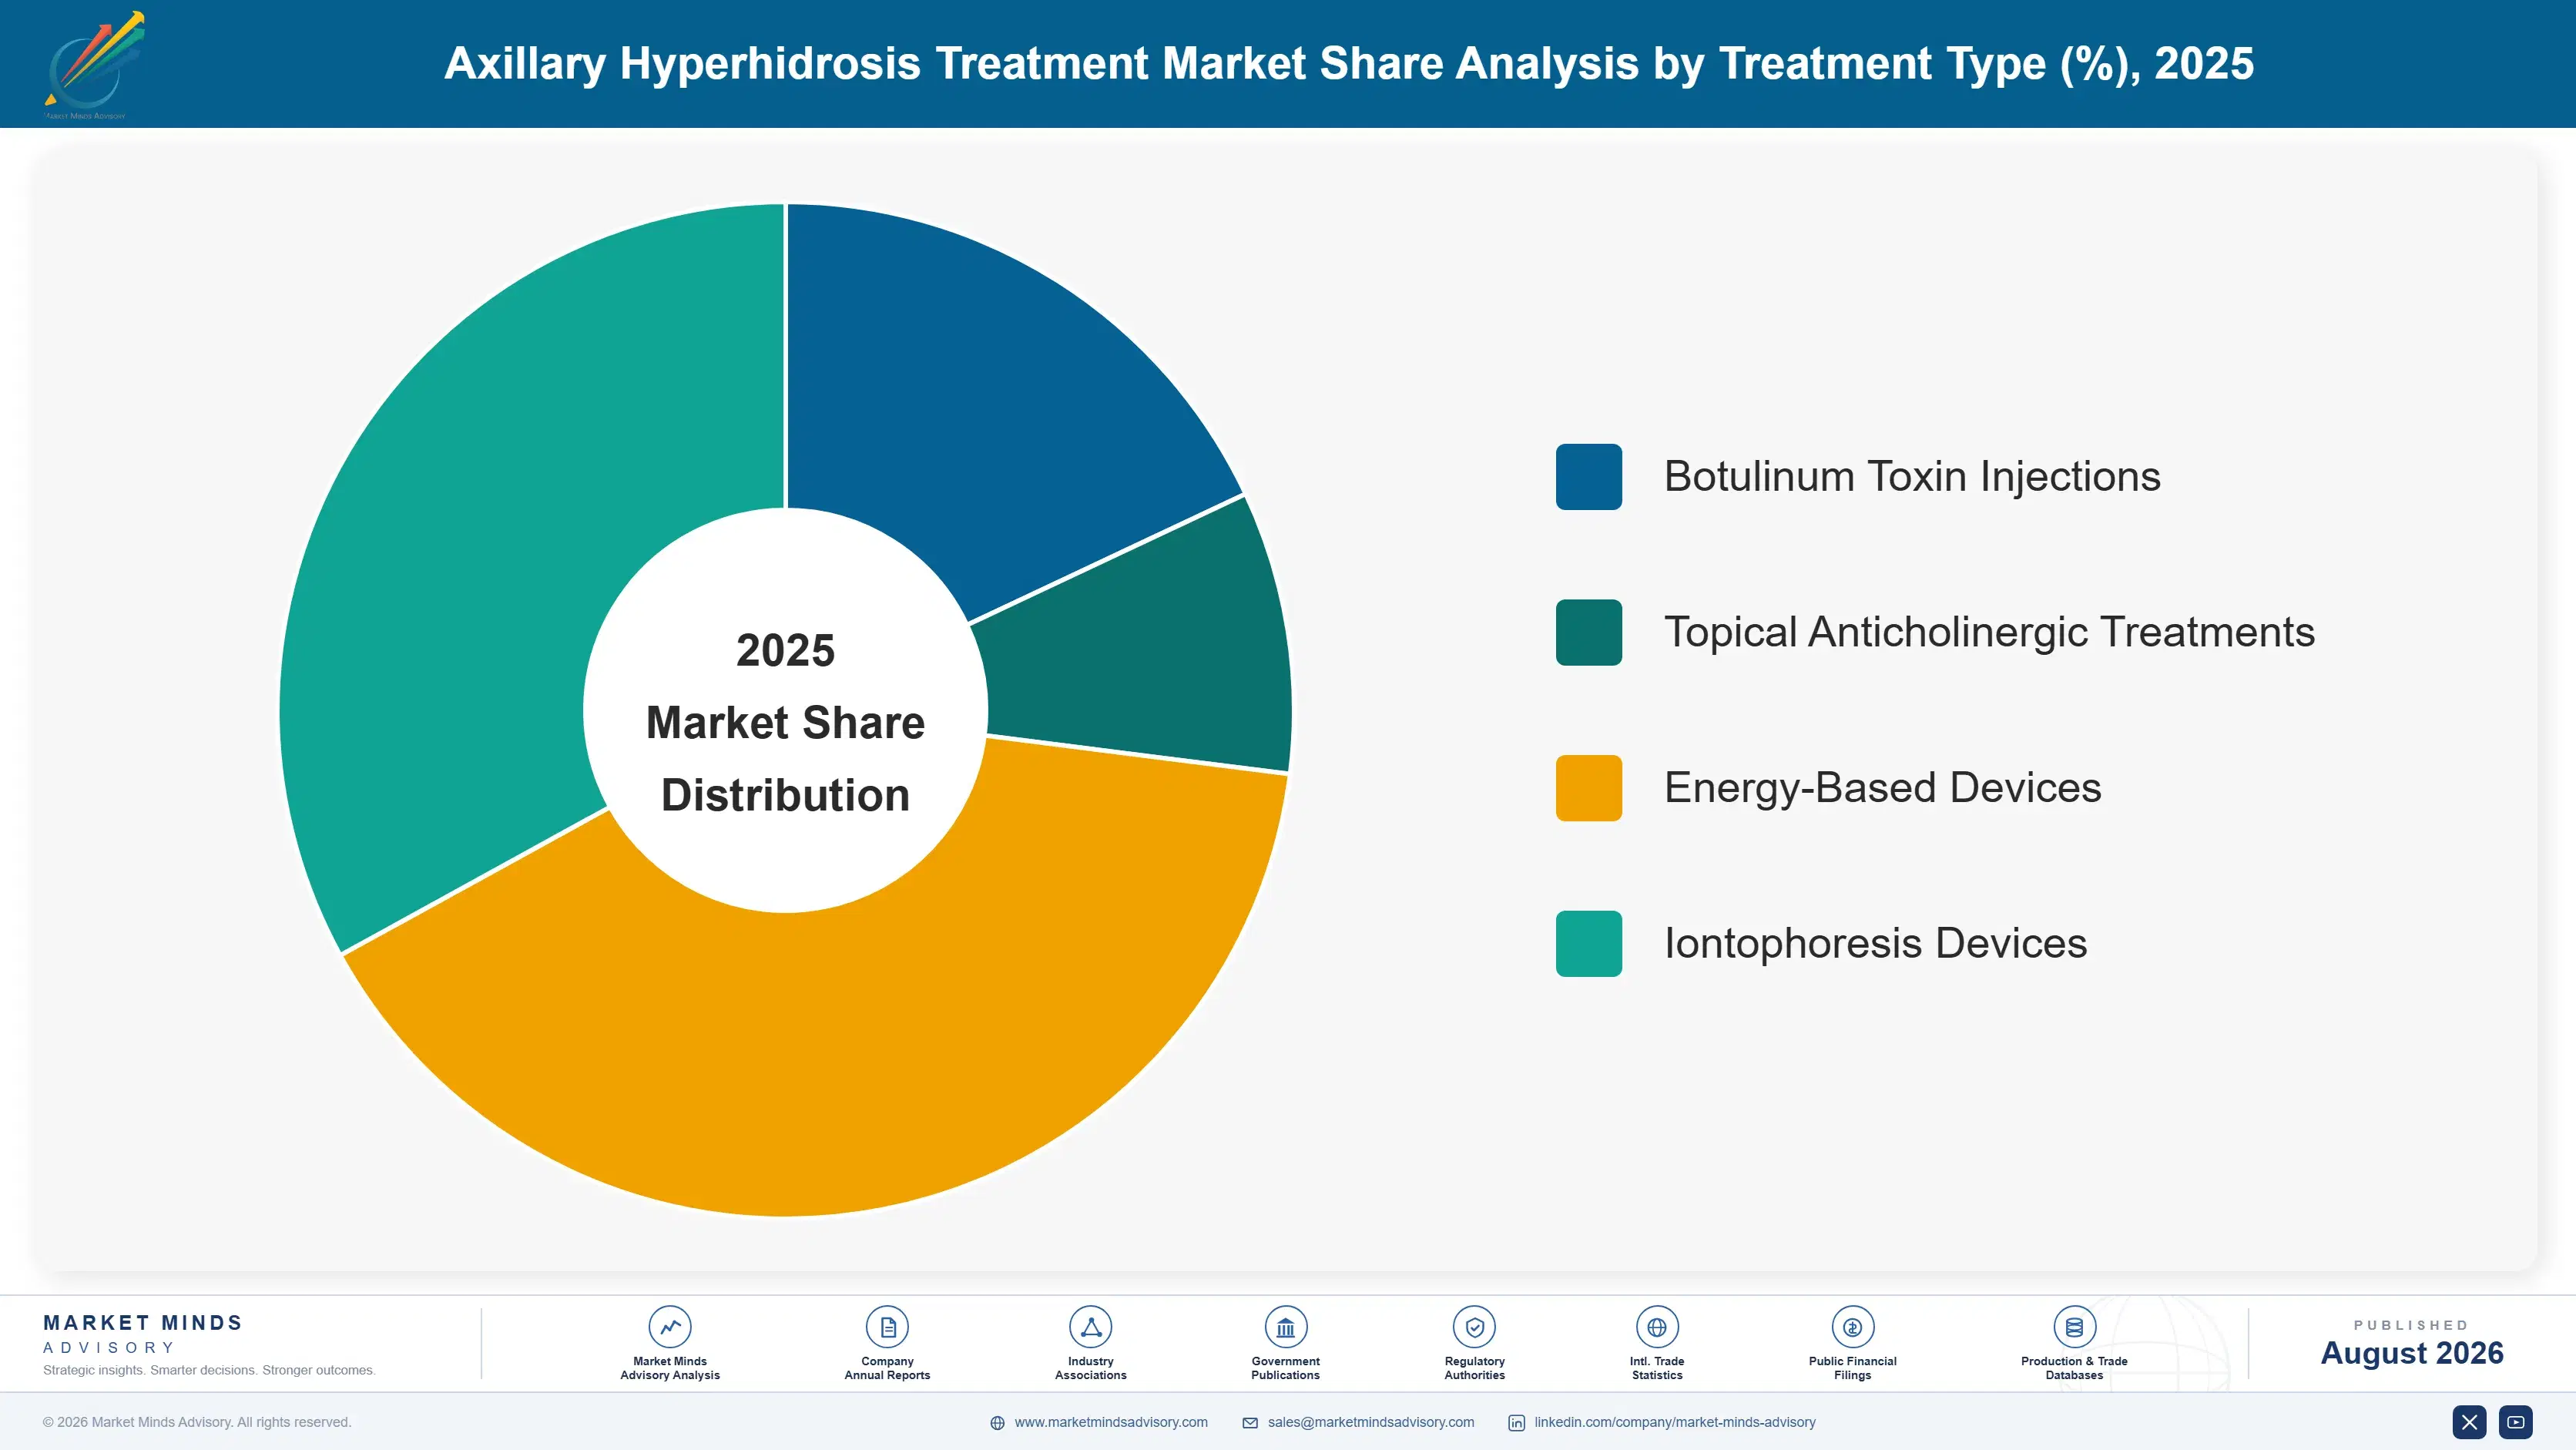The width and height of the screenshot is (2576, 1450).
Task: Click the Energy-Based Devices orange swatch
Action: pos(1589,788)
